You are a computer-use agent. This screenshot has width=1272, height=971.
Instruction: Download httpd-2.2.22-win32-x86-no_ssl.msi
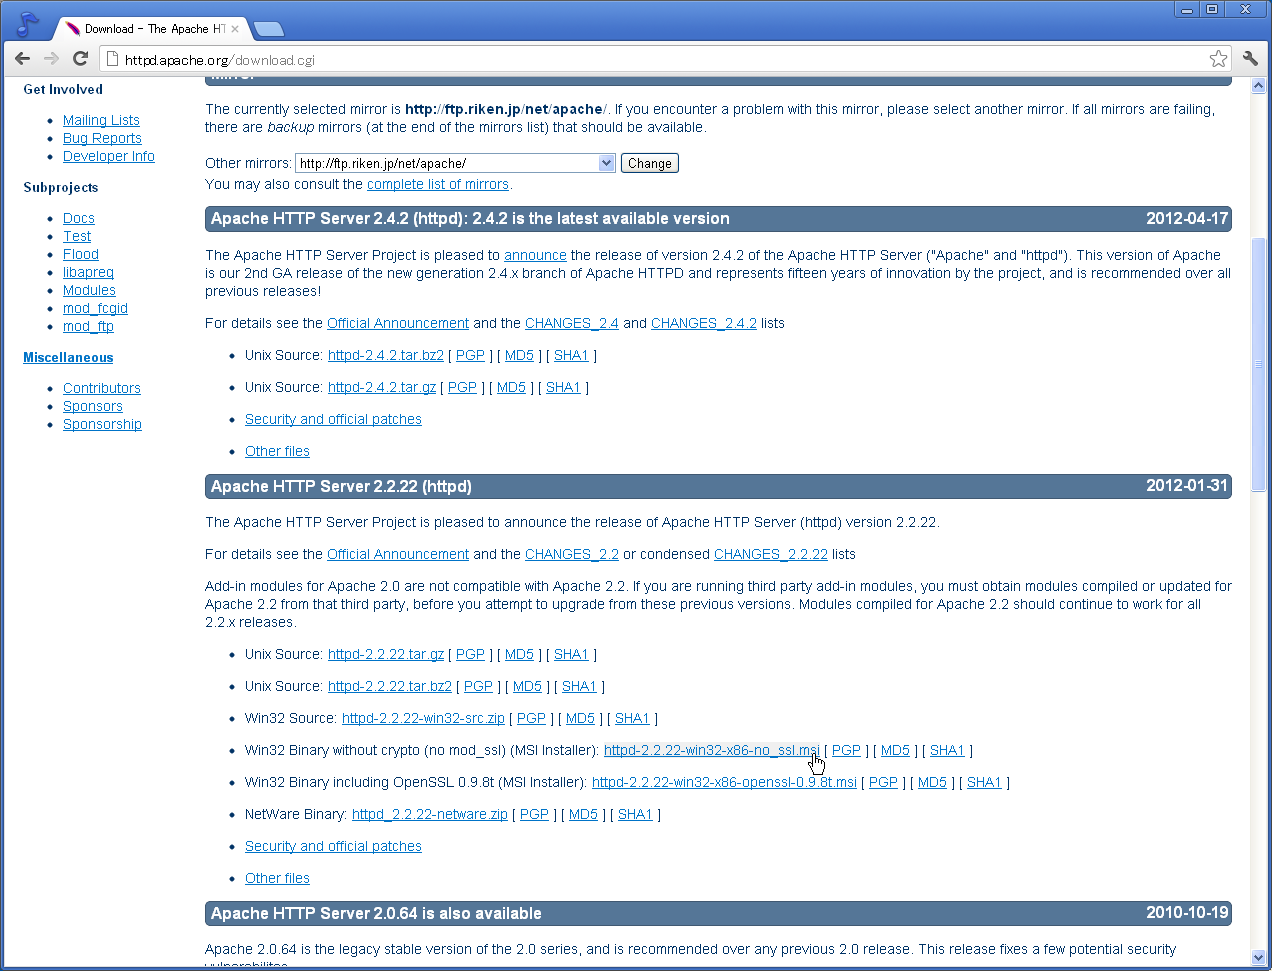click(x=712, y=750)
